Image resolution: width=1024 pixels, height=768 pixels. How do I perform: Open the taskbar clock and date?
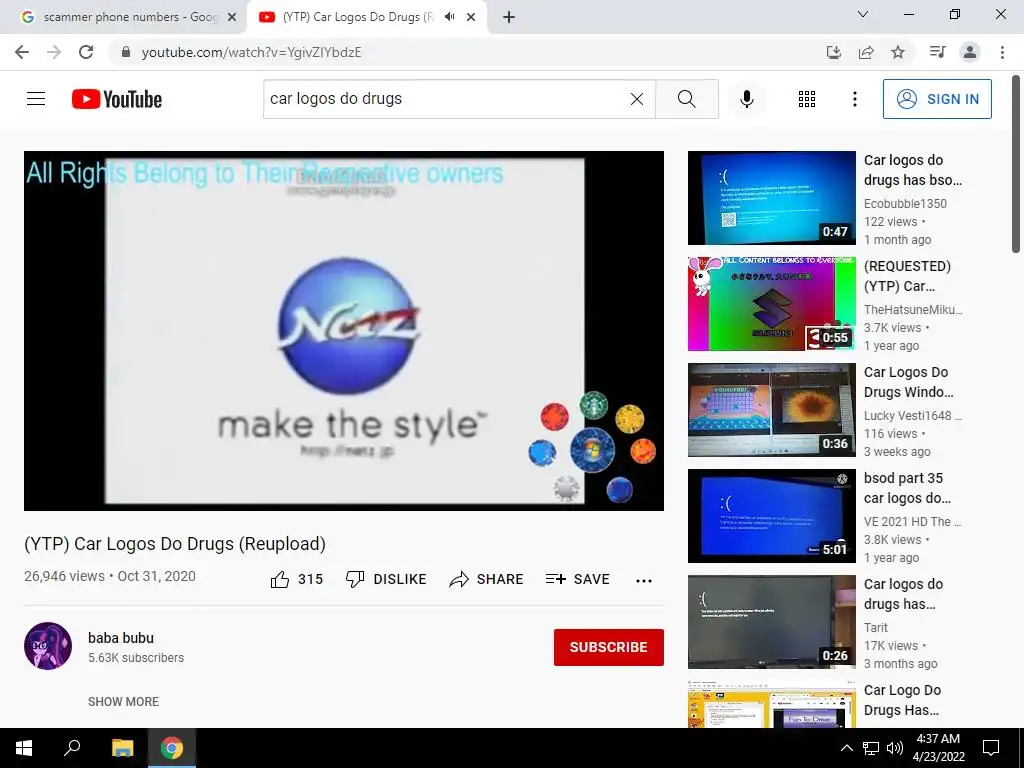pyautogui.click(x=938, y=748)
